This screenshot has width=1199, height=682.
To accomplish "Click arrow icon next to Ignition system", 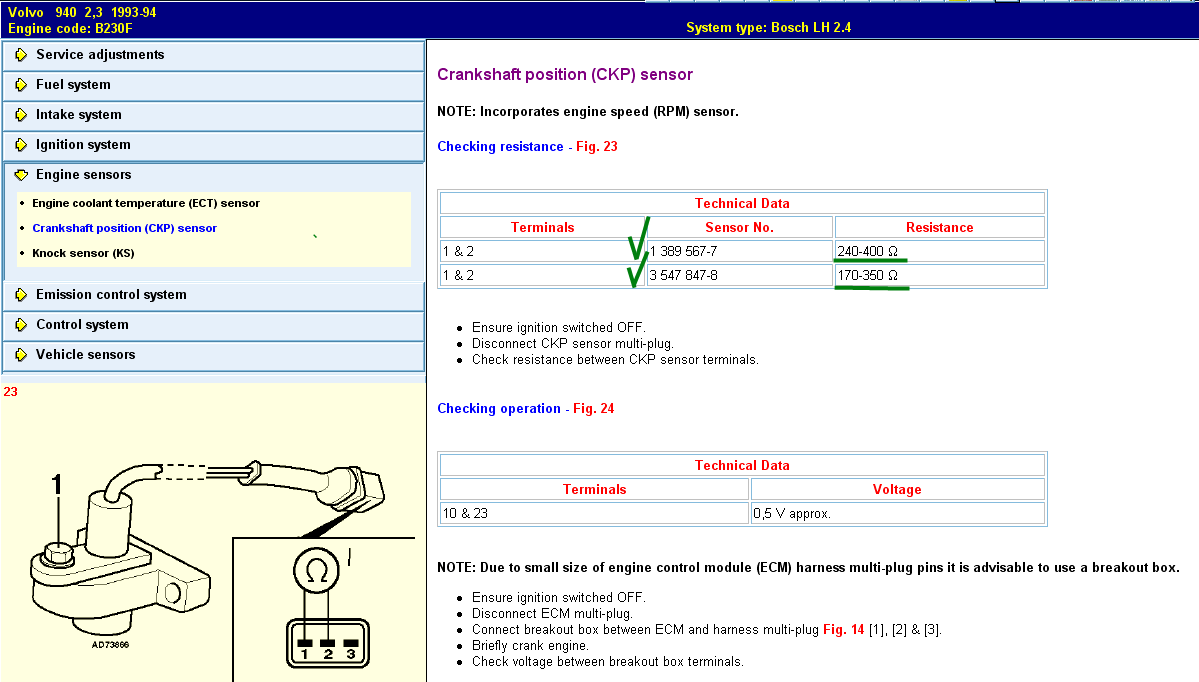I will [21, 145].
